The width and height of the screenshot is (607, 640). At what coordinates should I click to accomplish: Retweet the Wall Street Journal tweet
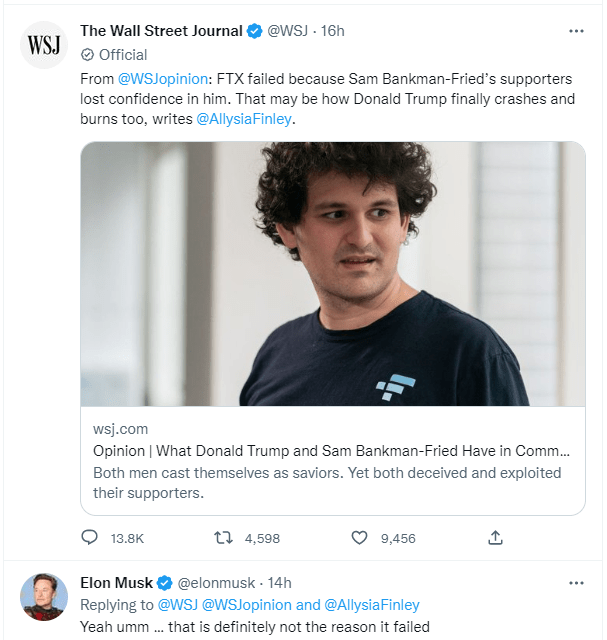pos(224,538)
